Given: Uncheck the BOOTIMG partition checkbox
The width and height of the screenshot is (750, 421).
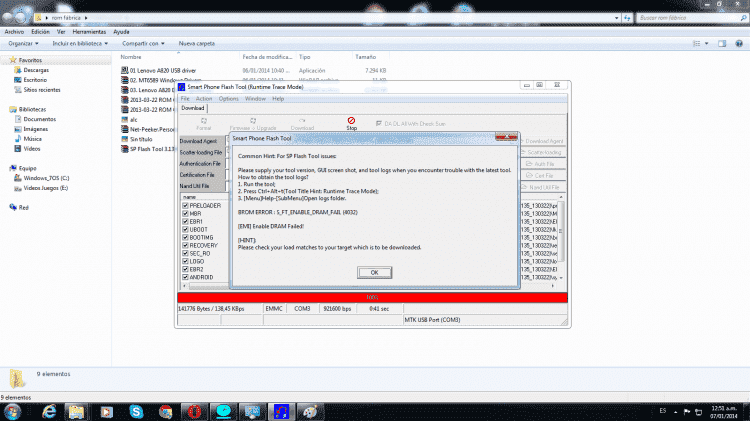Looking at the screenshot, I should 185,237.
